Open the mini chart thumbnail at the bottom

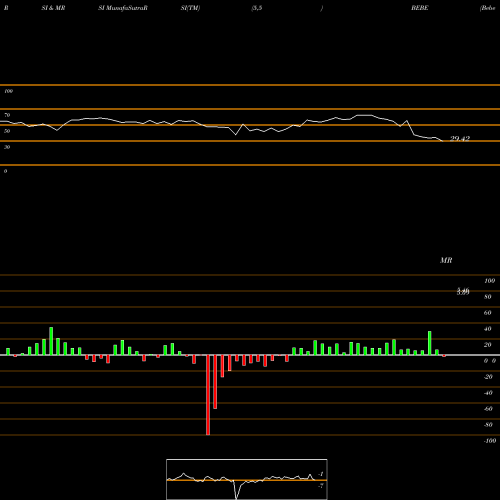pyautogui.click(x=247, y=479)
